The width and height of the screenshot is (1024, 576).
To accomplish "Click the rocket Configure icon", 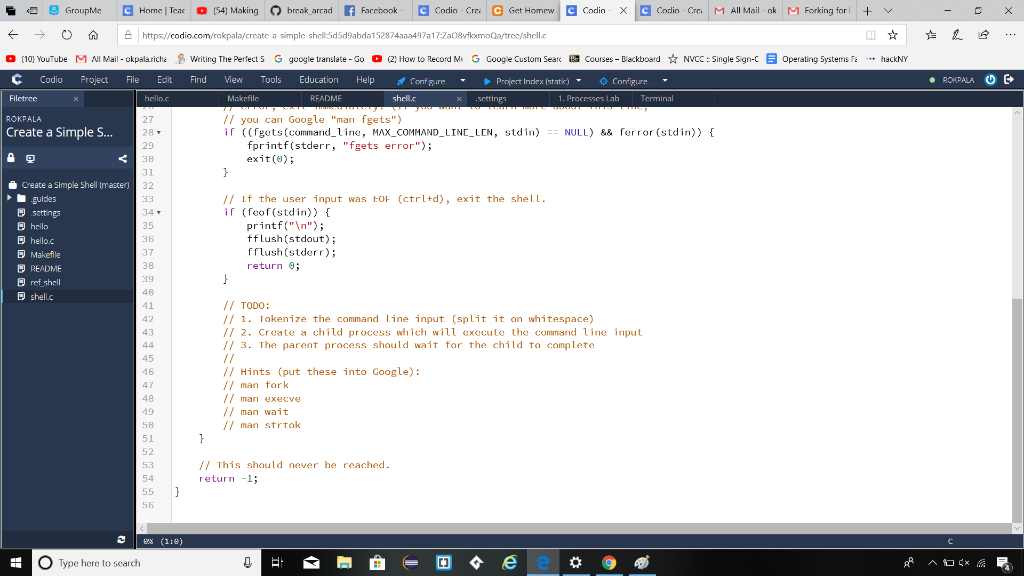I will pyautogui.click(x=401, y=81).
